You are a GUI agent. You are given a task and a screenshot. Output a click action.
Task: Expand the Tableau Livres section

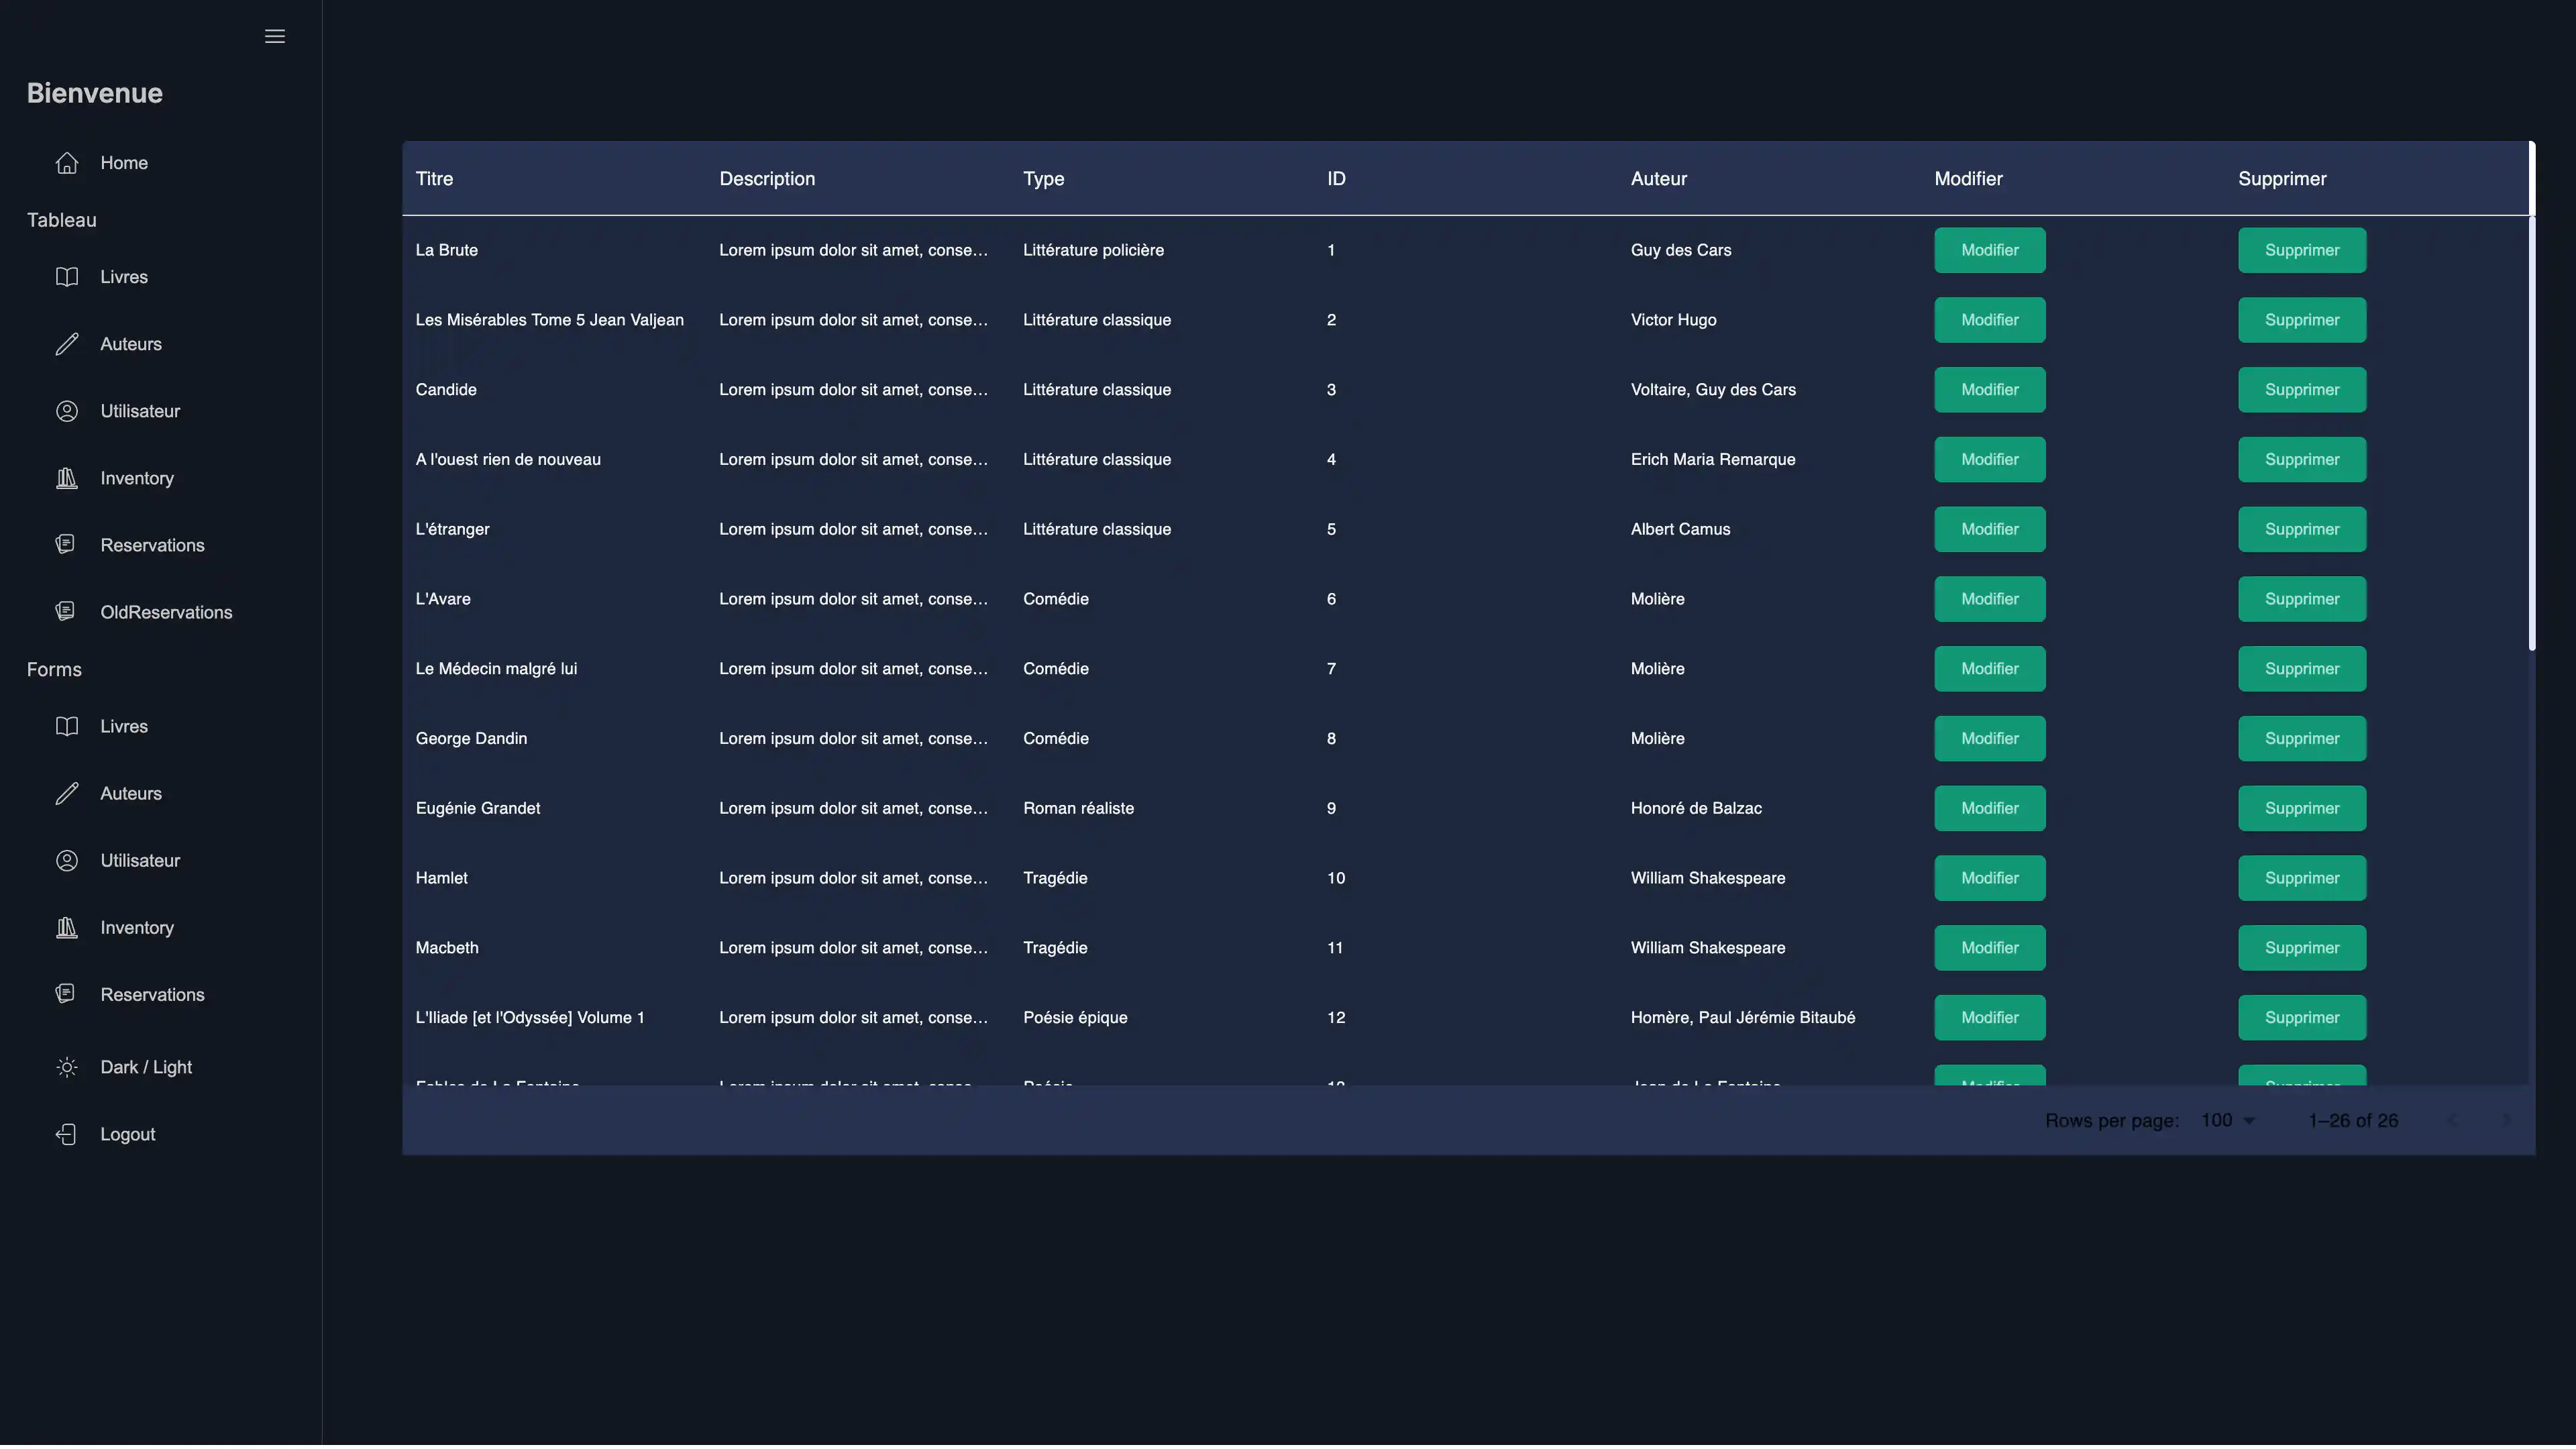[x=124, y=276]
